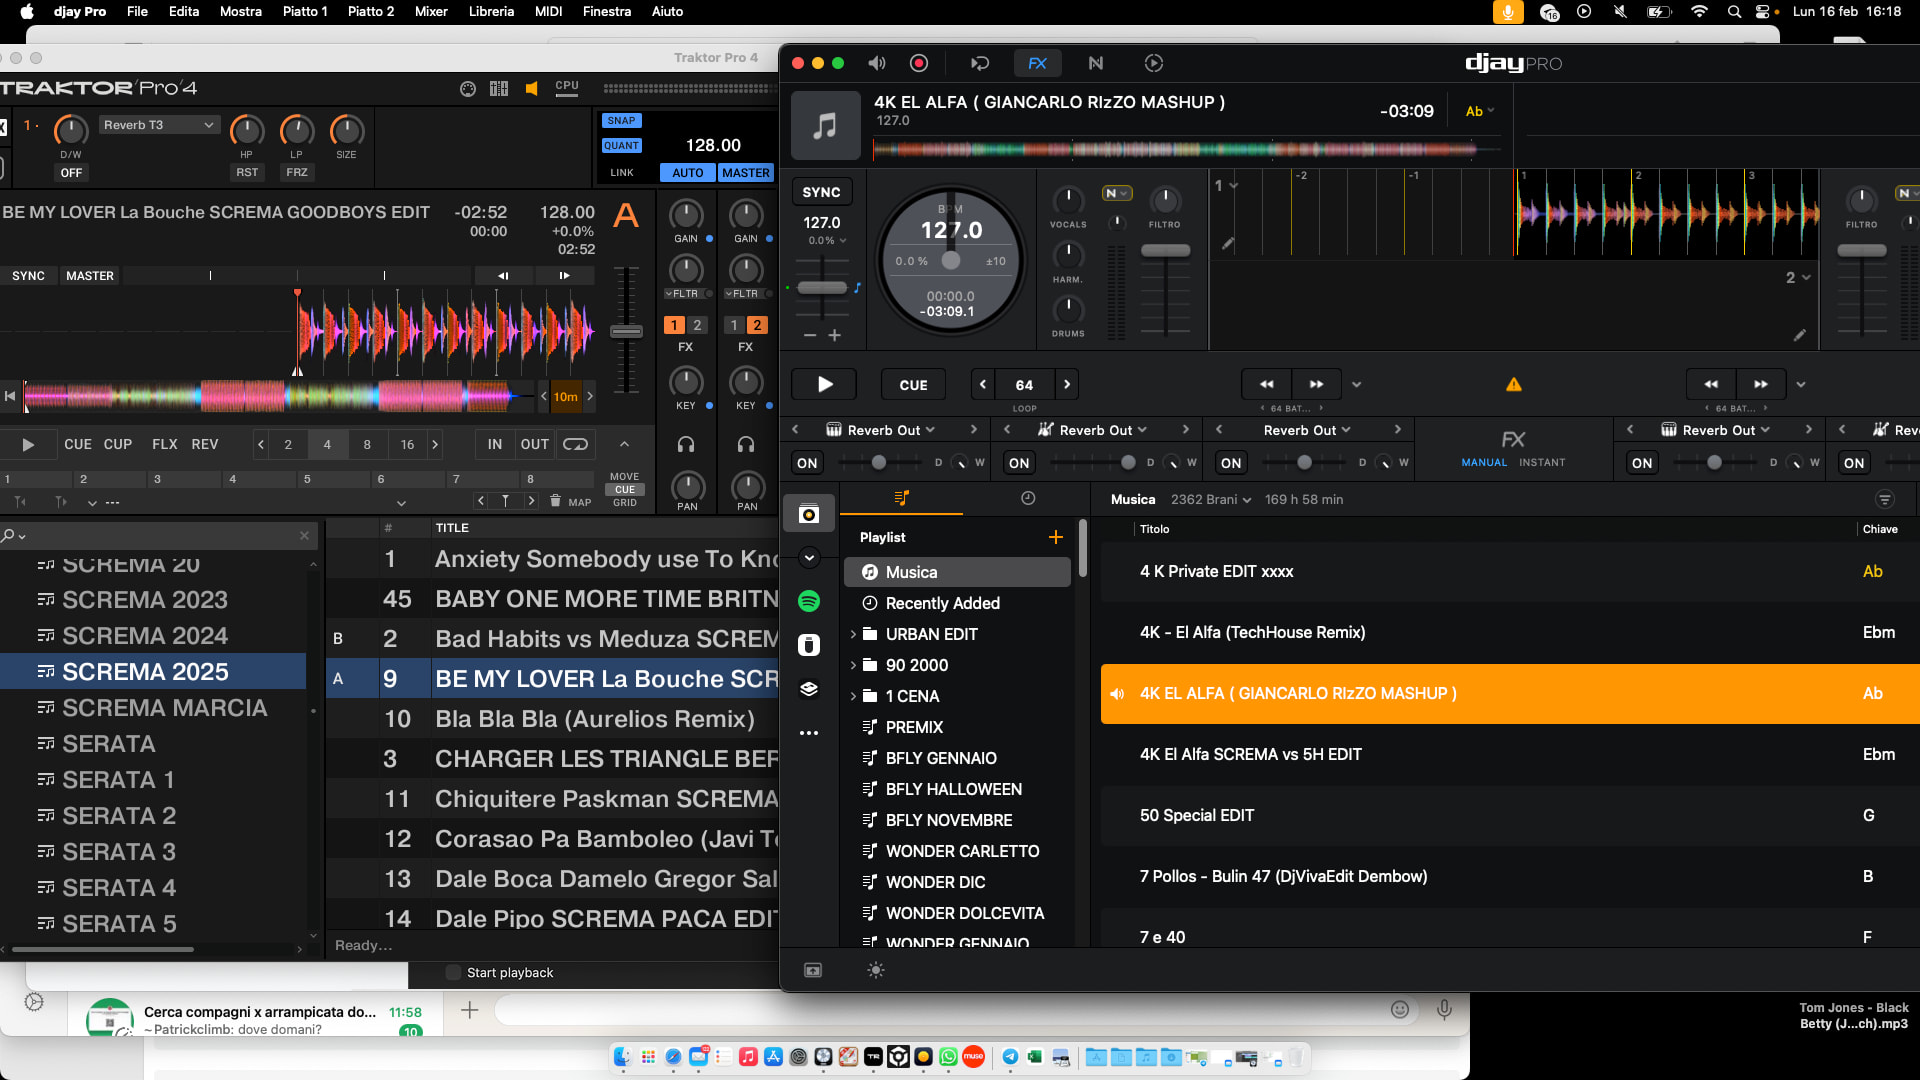The height and width of the screenshot is (1080, 1920).
Task: Expand the URBAN EDIT folder
Action: (x=853, y=634)
